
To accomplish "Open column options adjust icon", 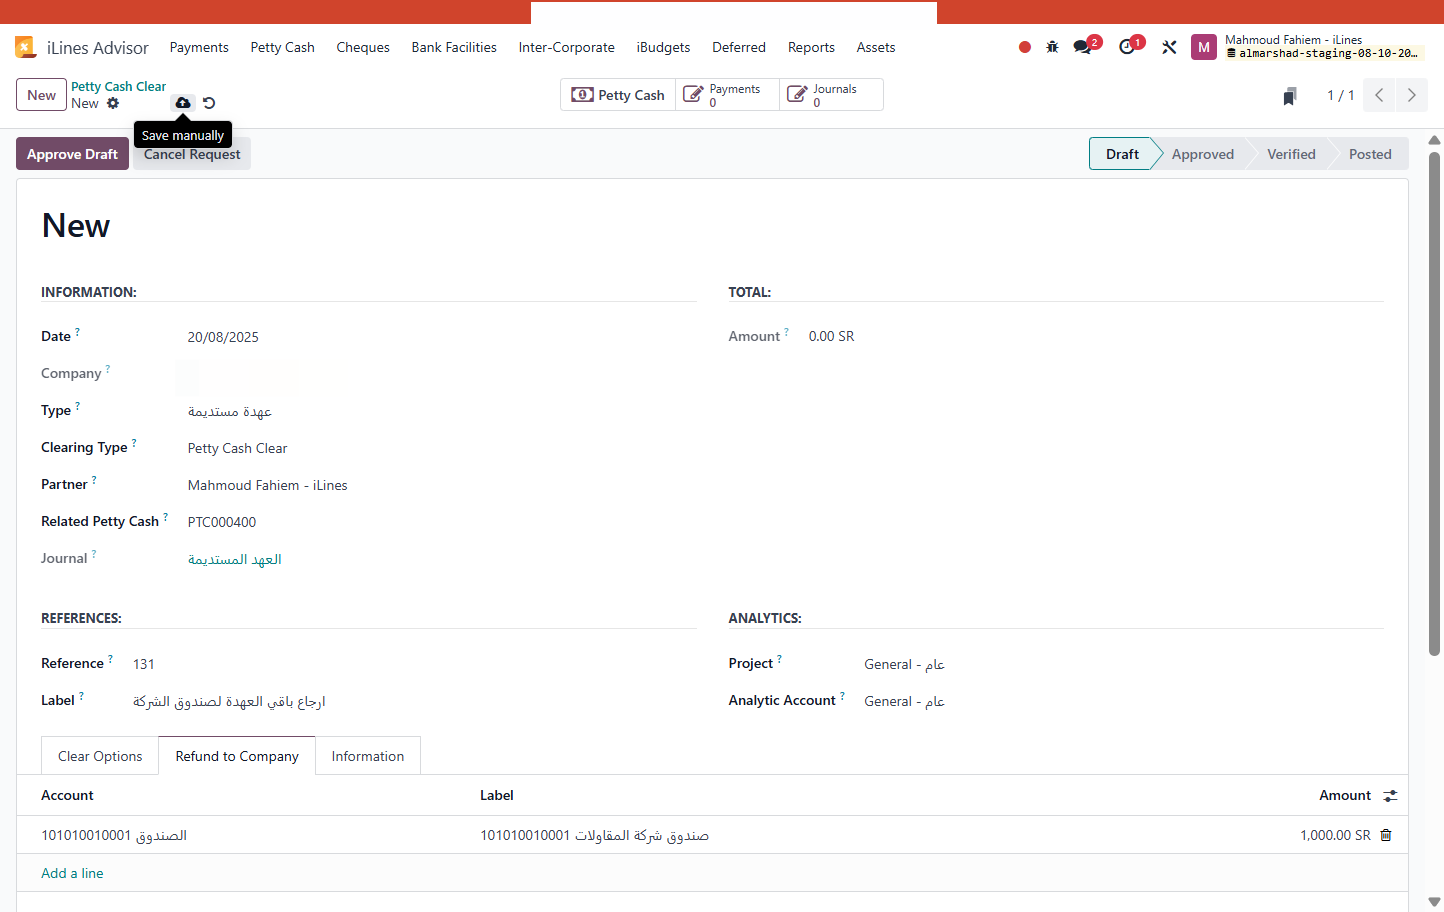I will point(1390,796).
